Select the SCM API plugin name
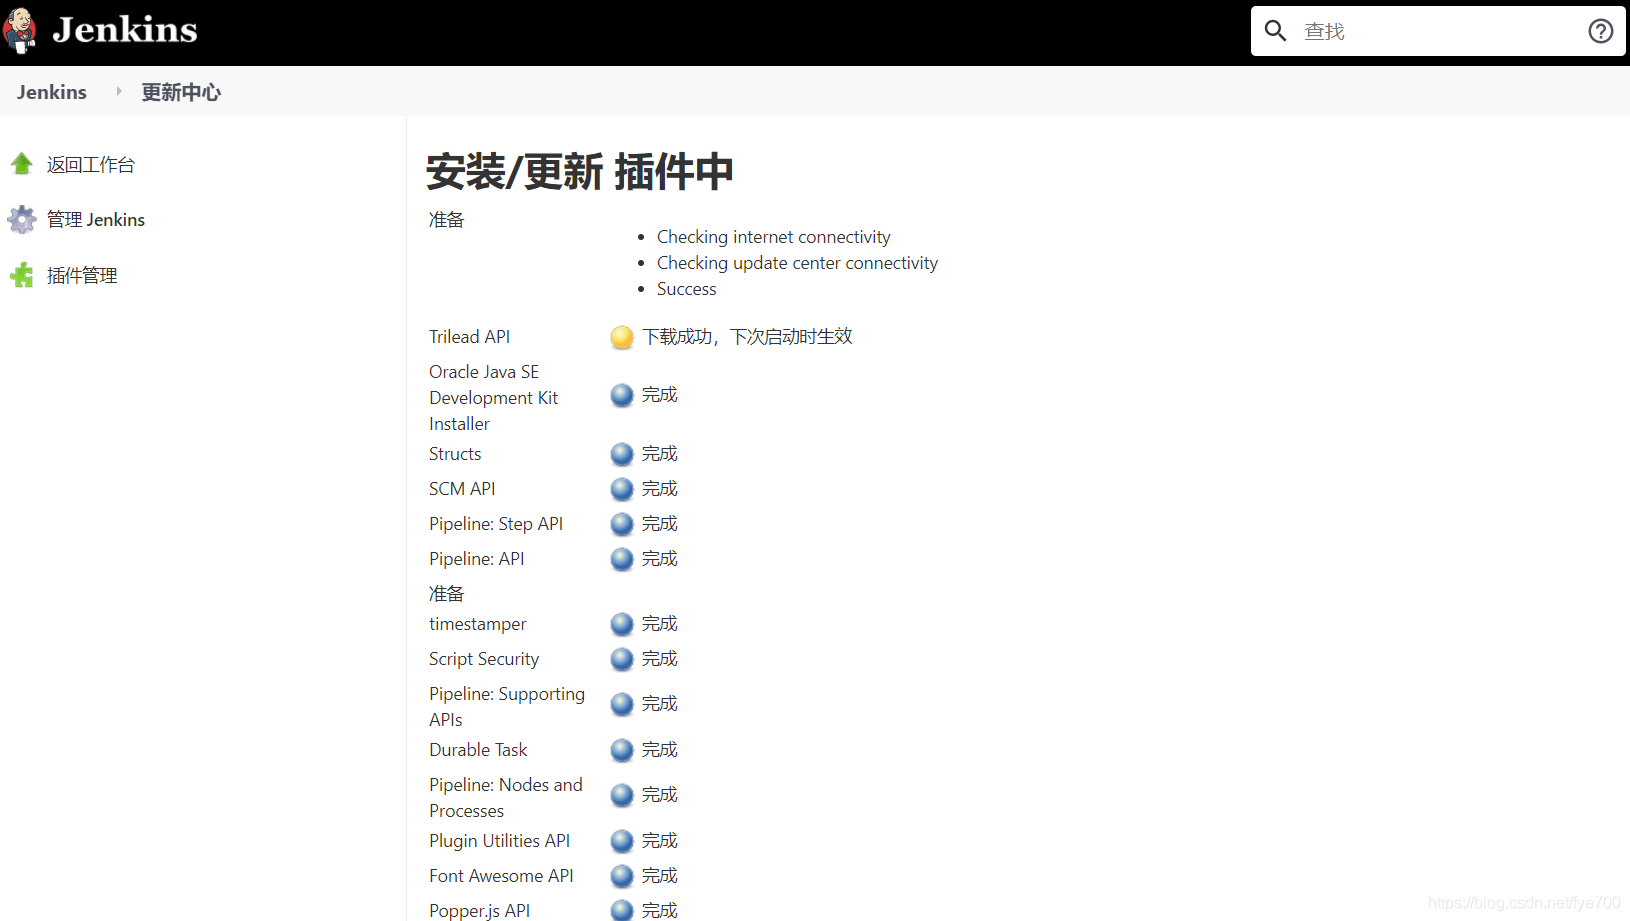Image resolution: width=1630 pixels, height=921 pixels. [x=462, y=489]
